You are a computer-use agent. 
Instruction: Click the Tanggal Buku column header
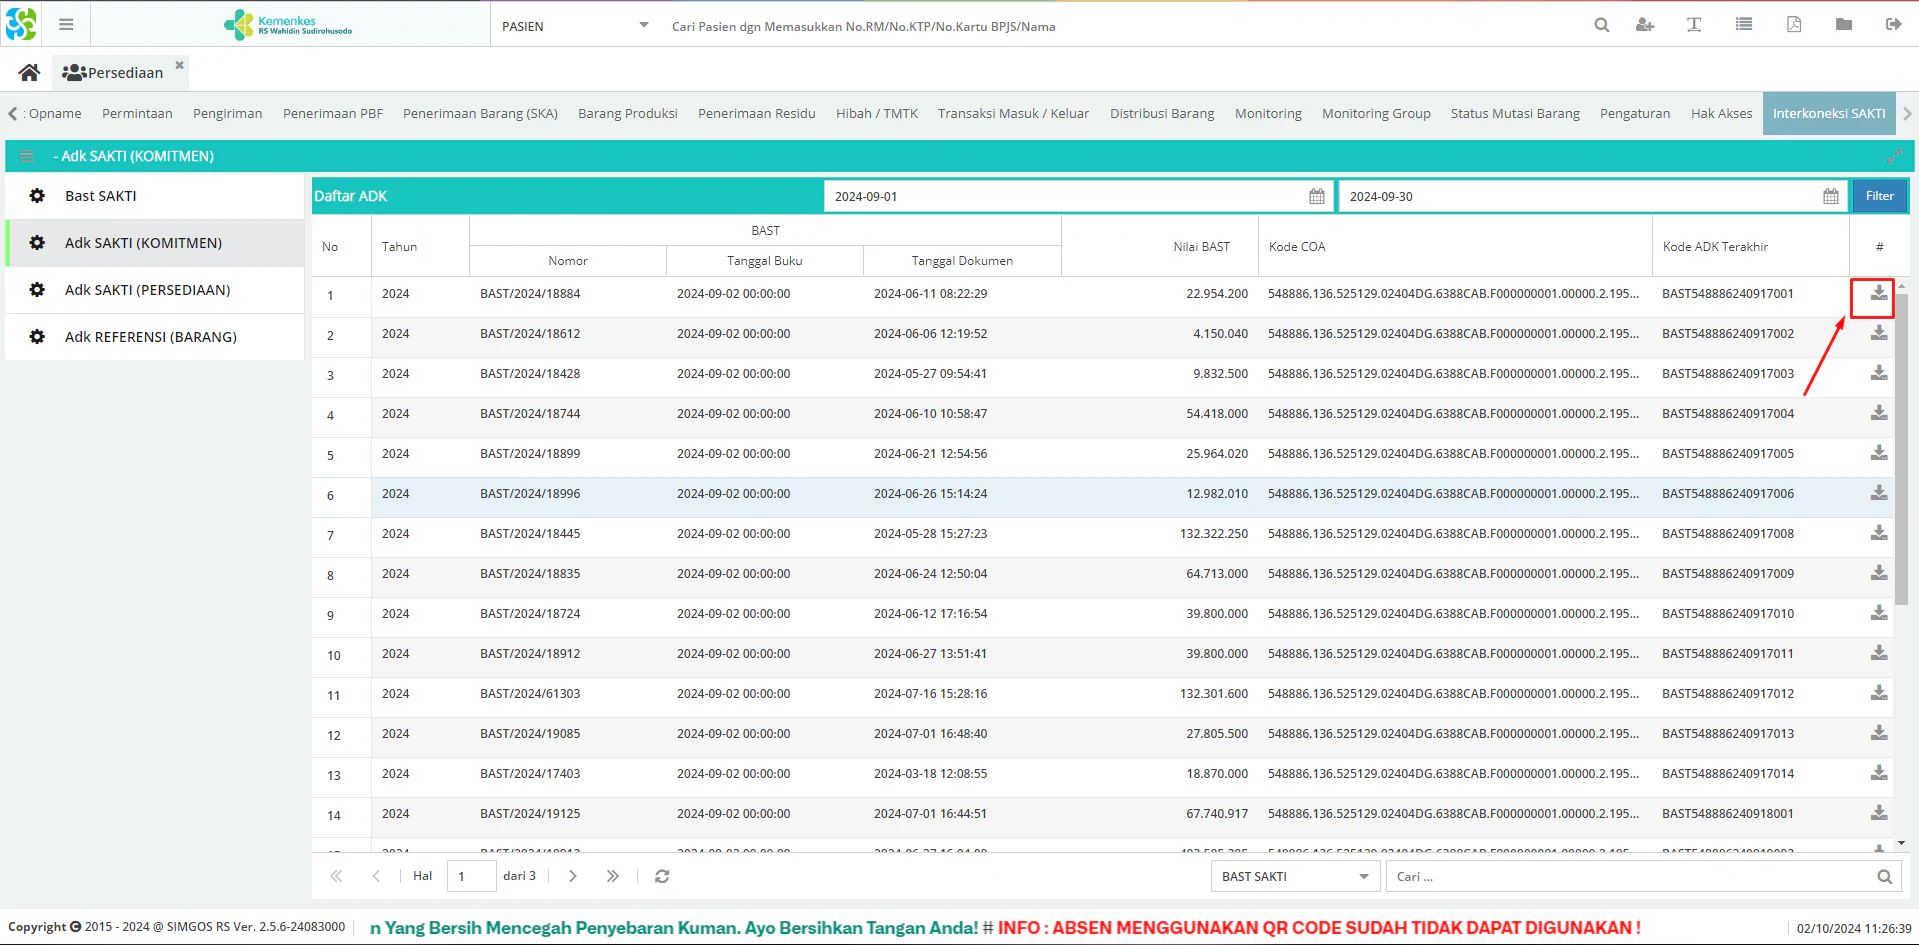[764, 261]
